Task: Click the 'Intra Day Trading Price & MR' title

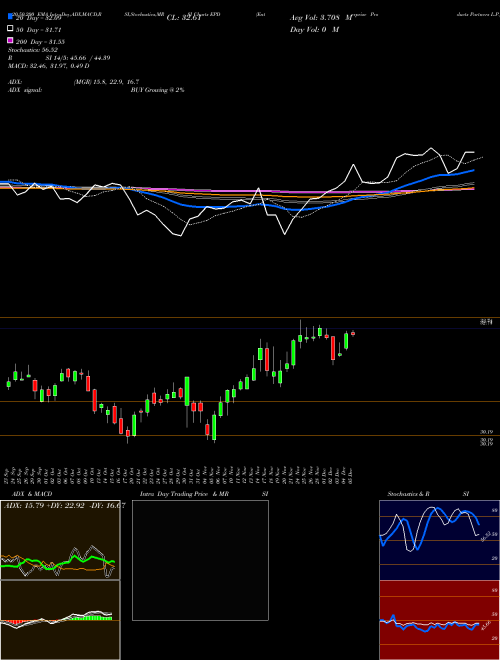Action: (184, 494)
